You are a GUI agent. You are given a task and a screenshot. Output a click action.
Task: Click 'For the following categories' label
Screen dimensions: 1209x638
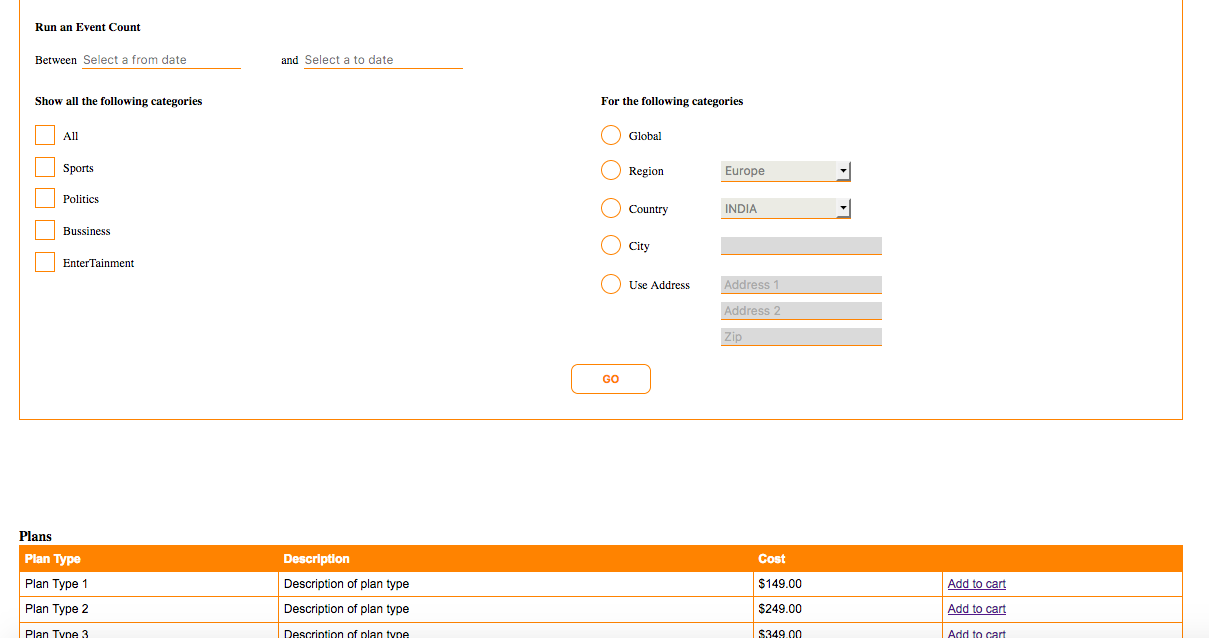coord(672,101)
